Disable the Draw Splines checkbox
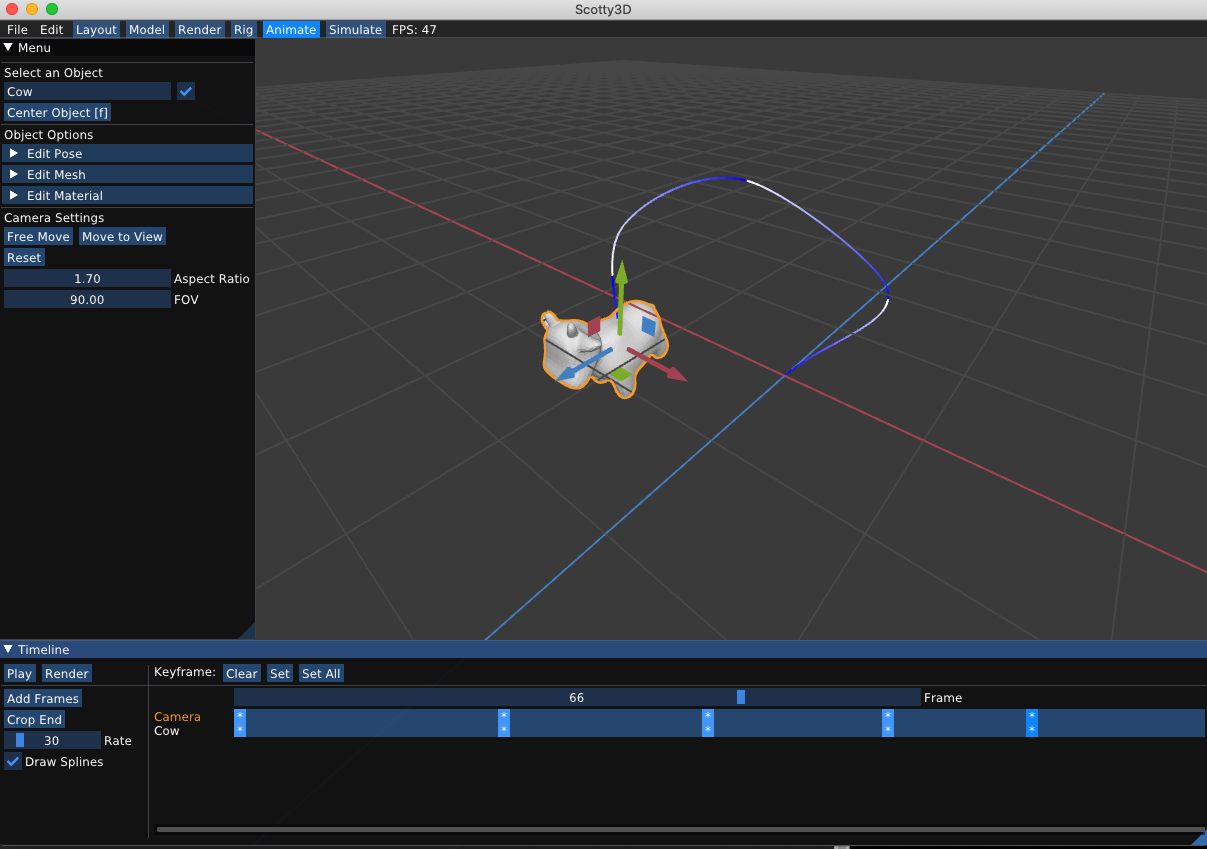Viewport: 1207px width, 849px height. [x=13, y=761]
